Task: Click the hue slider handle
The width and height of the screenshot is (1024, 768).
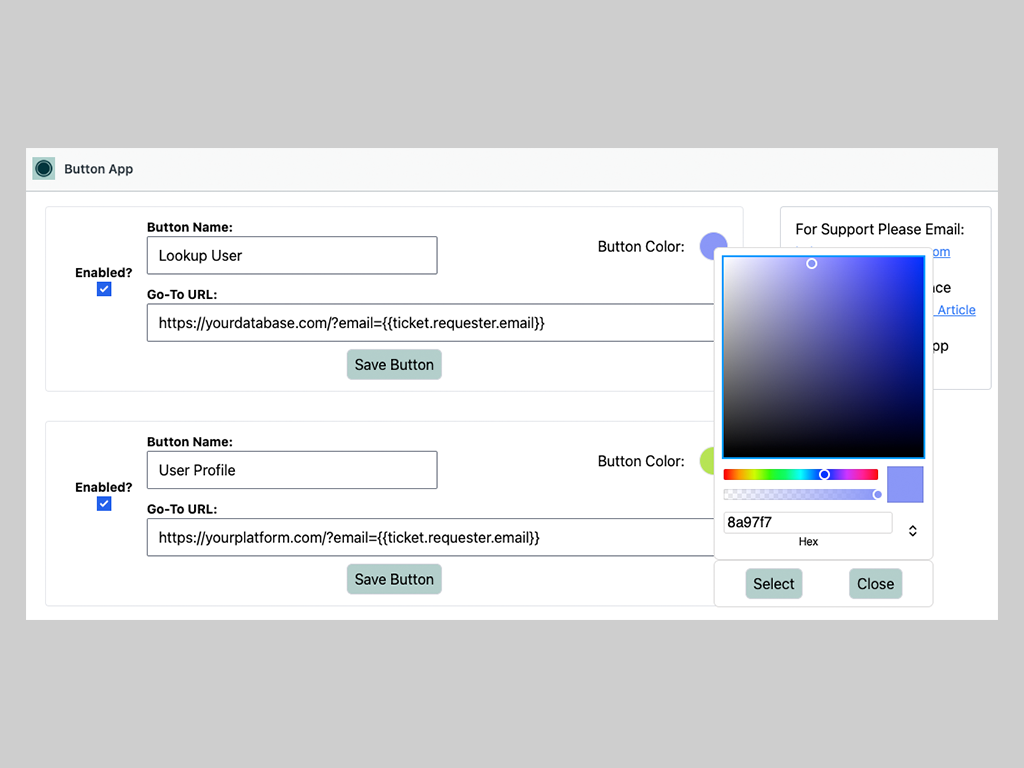Action: 824,474
